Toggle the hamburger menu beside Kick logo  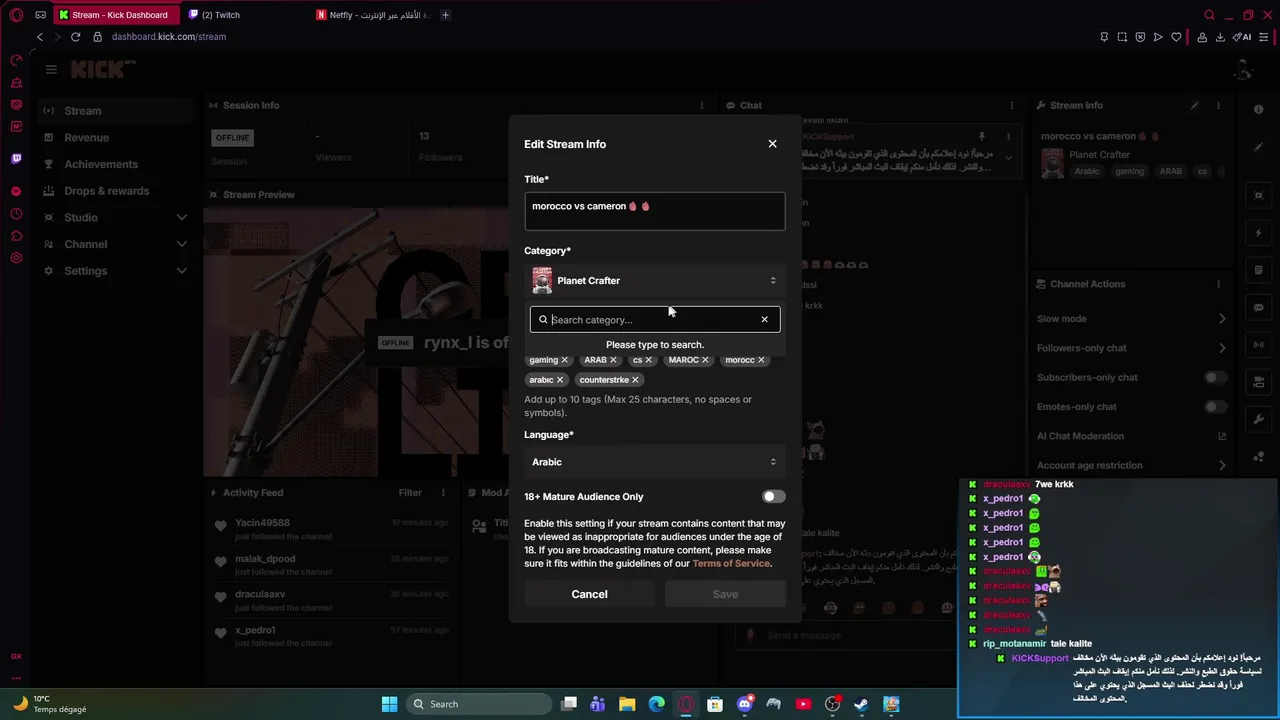tap(51, 69)
